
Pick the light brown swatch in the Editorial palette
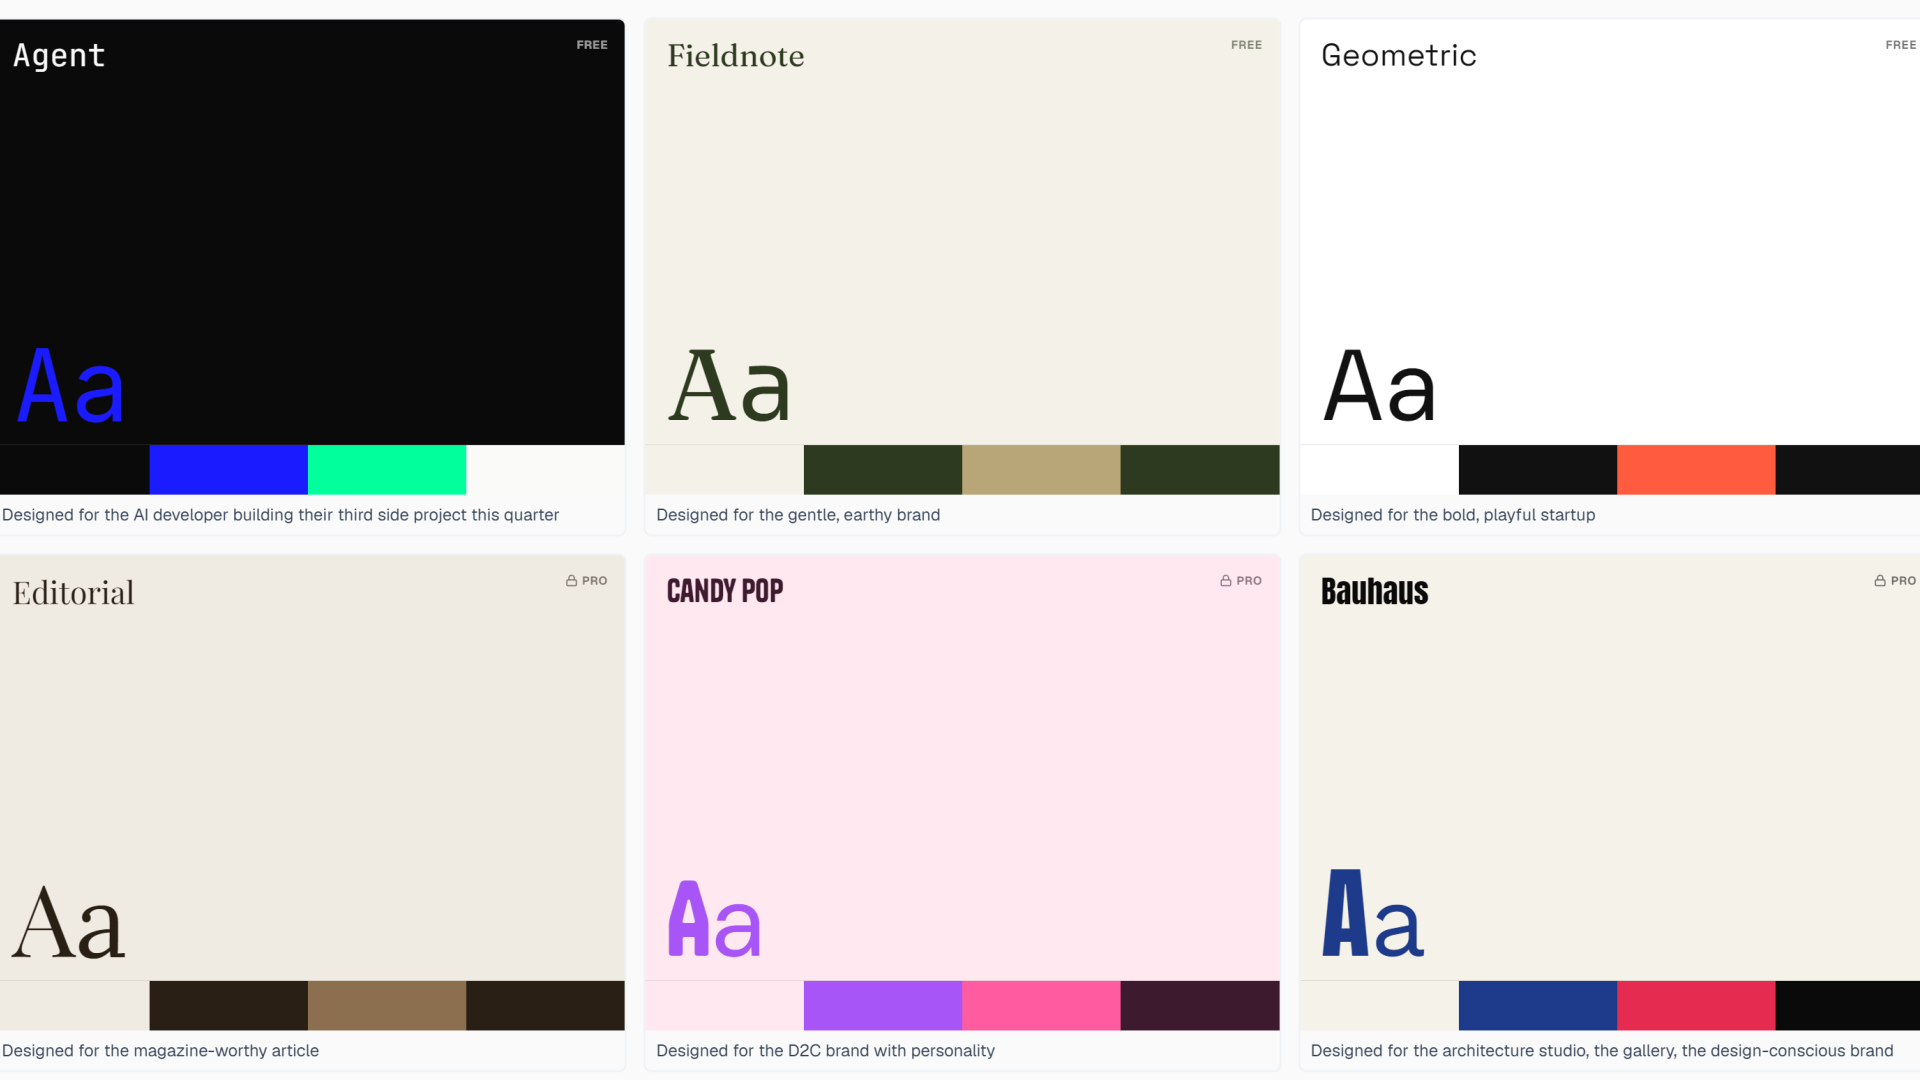click(x=387, y=1006)
